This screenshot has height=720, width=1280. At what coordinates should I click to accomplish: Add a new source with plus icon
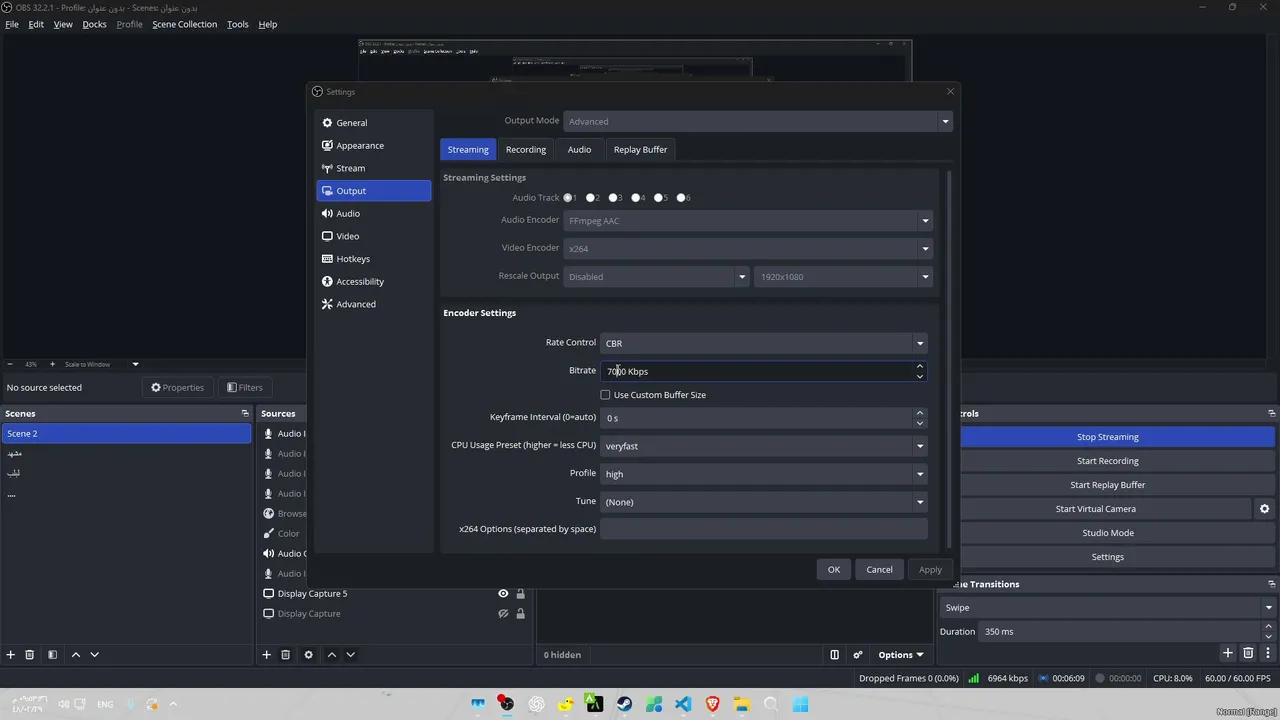click(x=266, y=655)
